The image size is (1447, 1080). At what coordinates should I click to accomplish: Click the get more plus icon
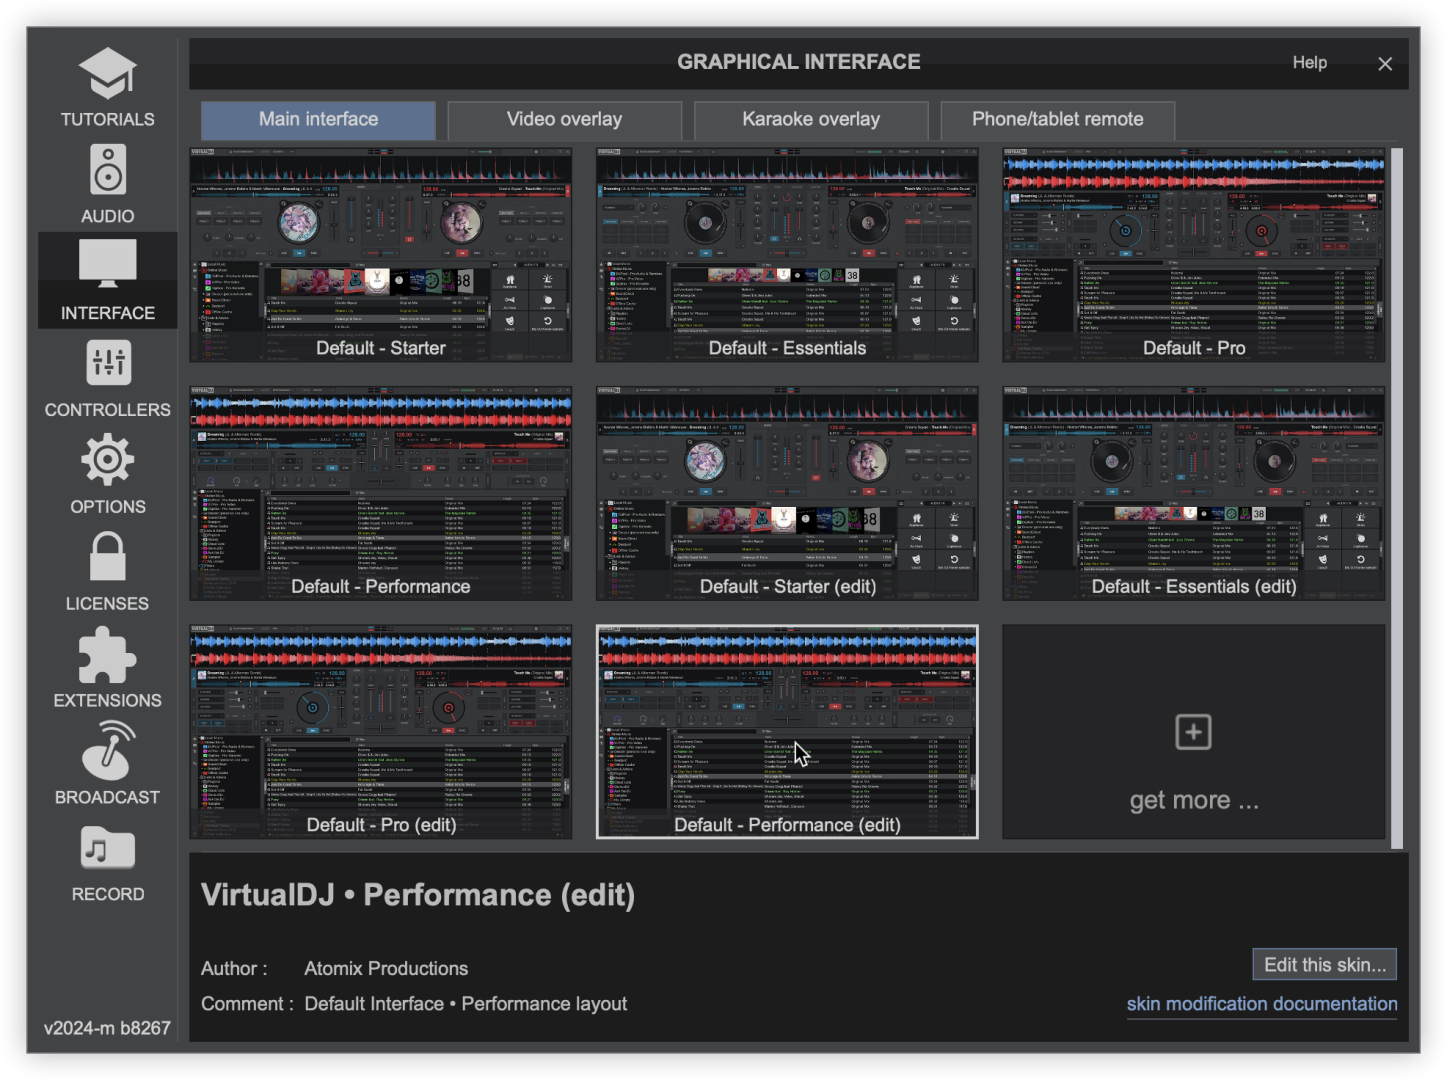point(1193,732)
